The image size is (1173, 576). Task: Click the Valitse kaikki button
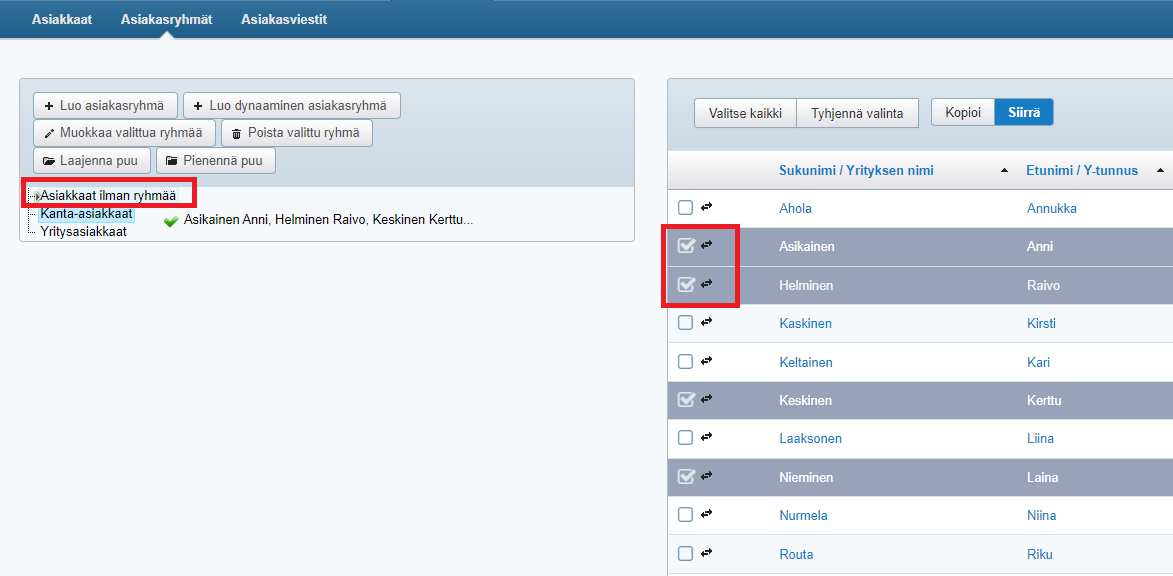745,113
